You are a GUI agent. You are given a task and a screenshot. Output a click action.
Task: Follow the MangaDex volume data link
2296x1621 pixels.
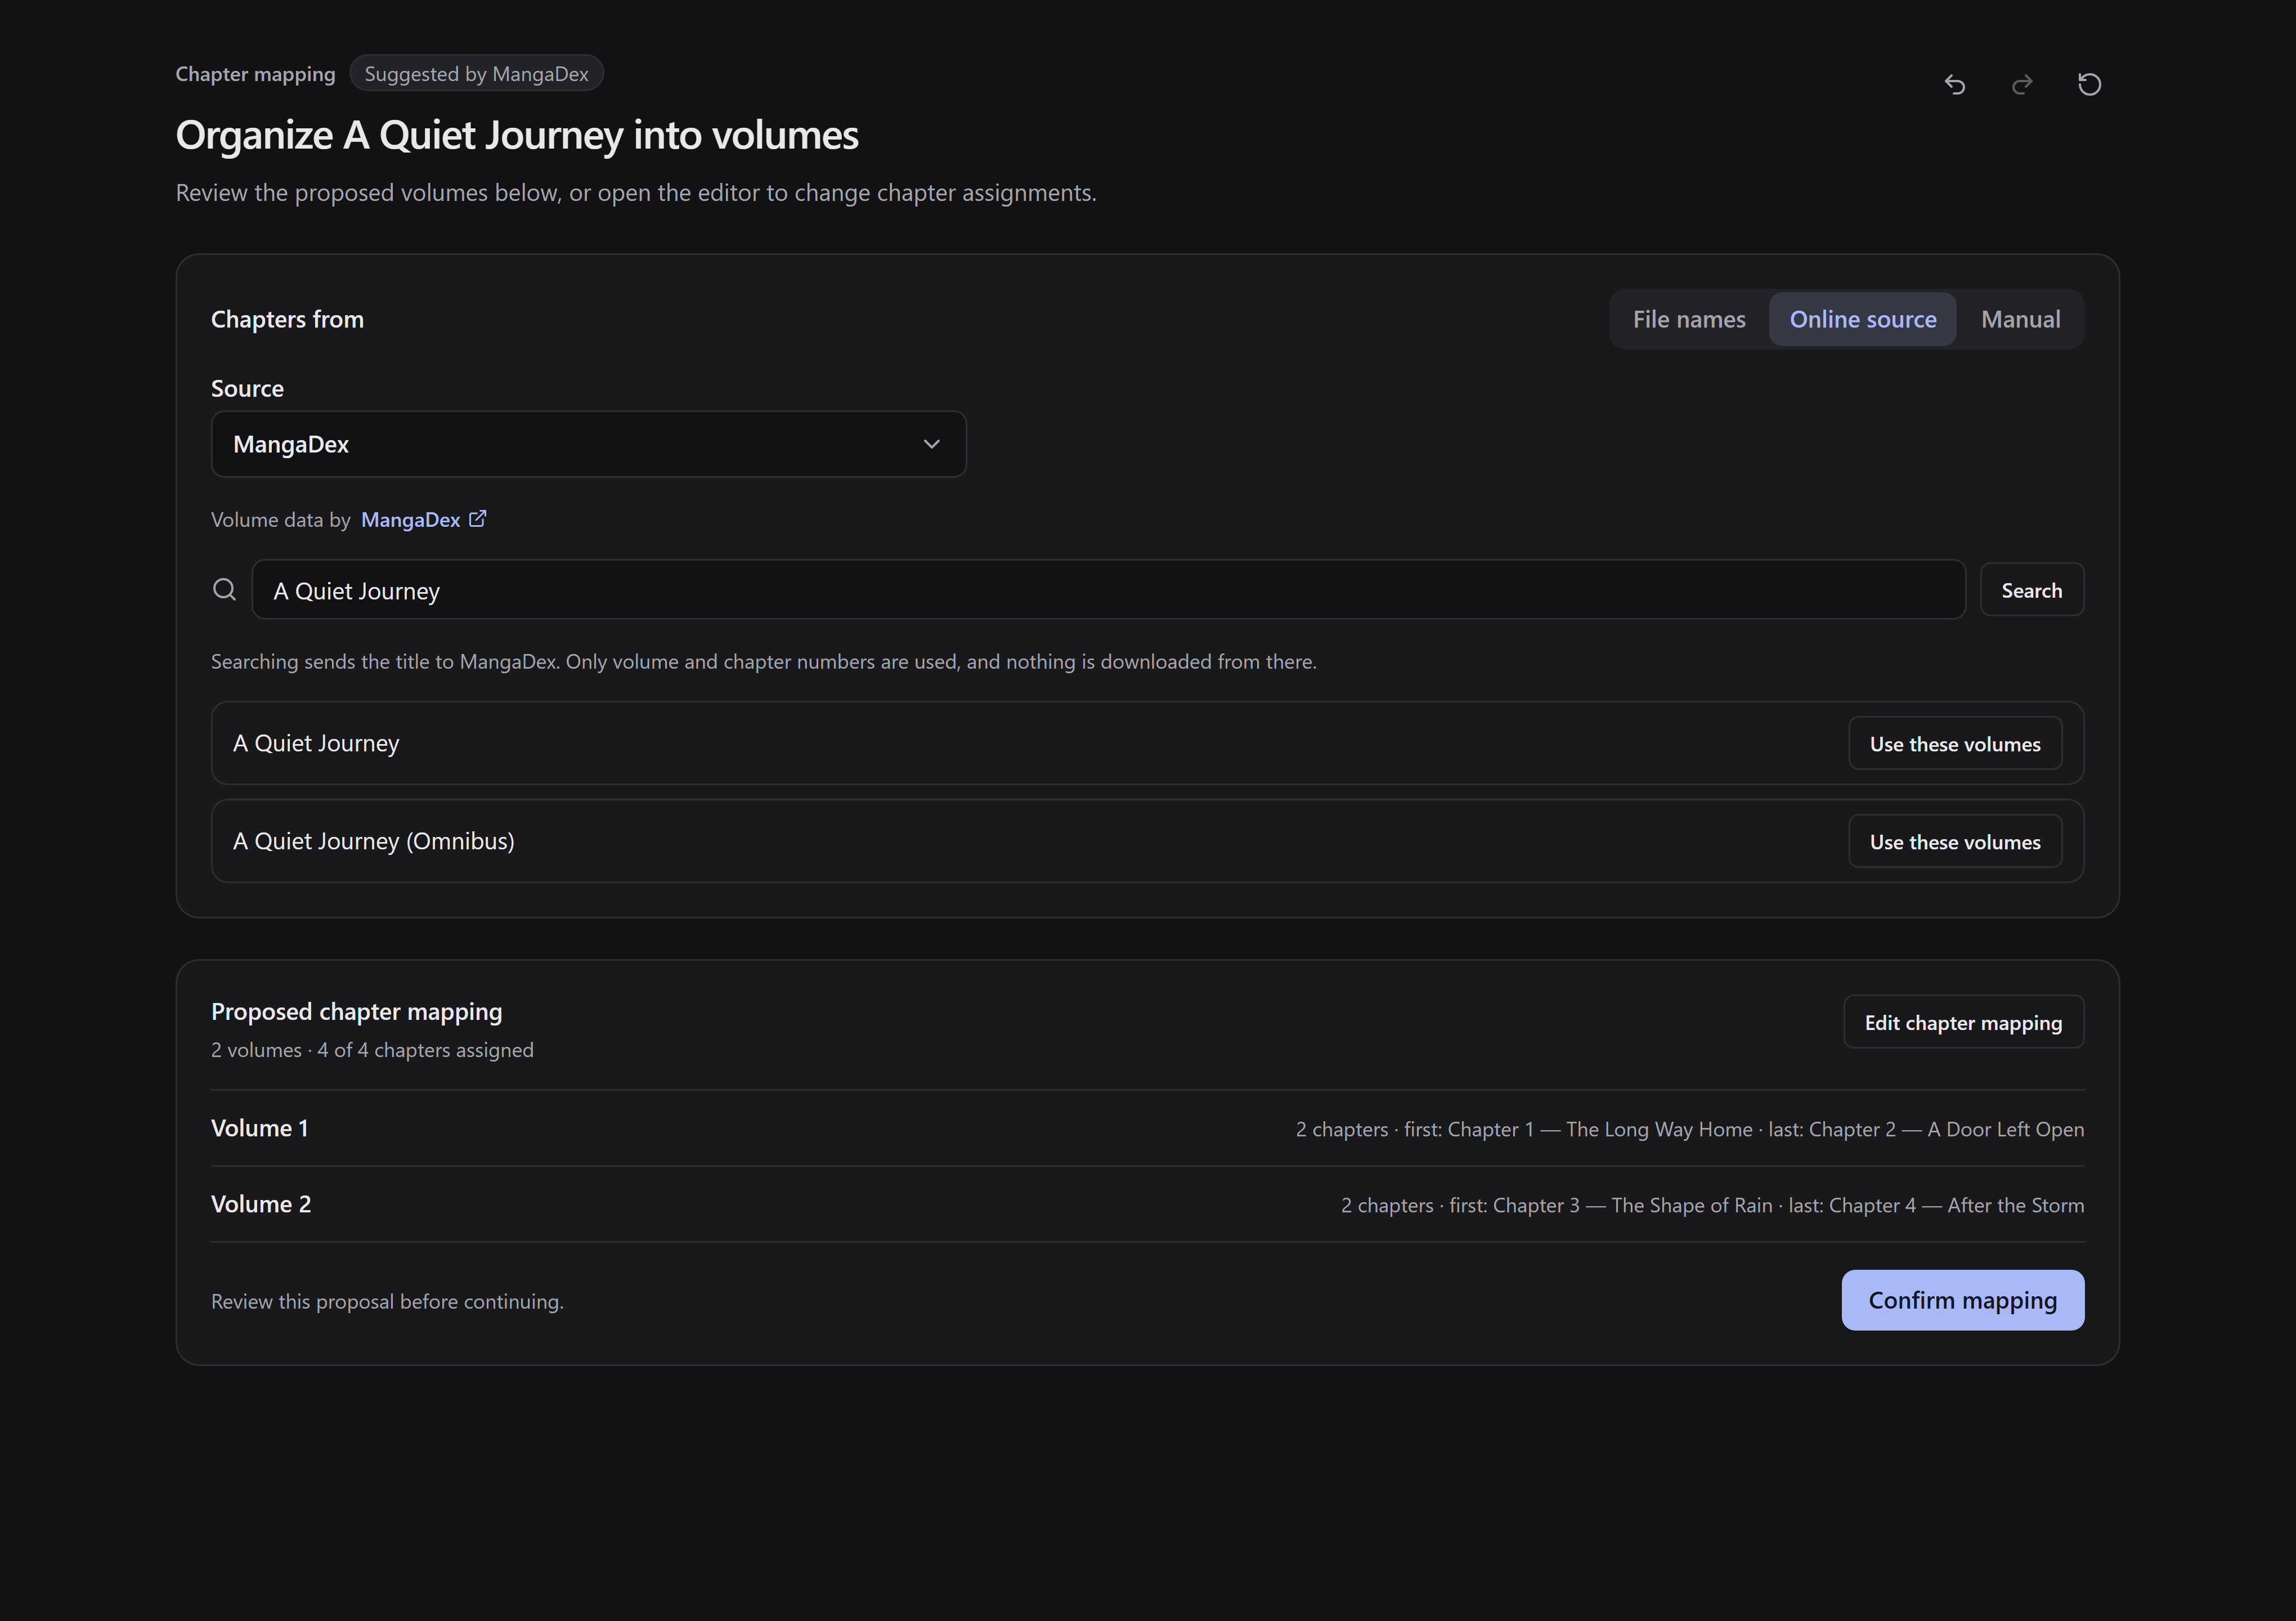click(410, 519)
